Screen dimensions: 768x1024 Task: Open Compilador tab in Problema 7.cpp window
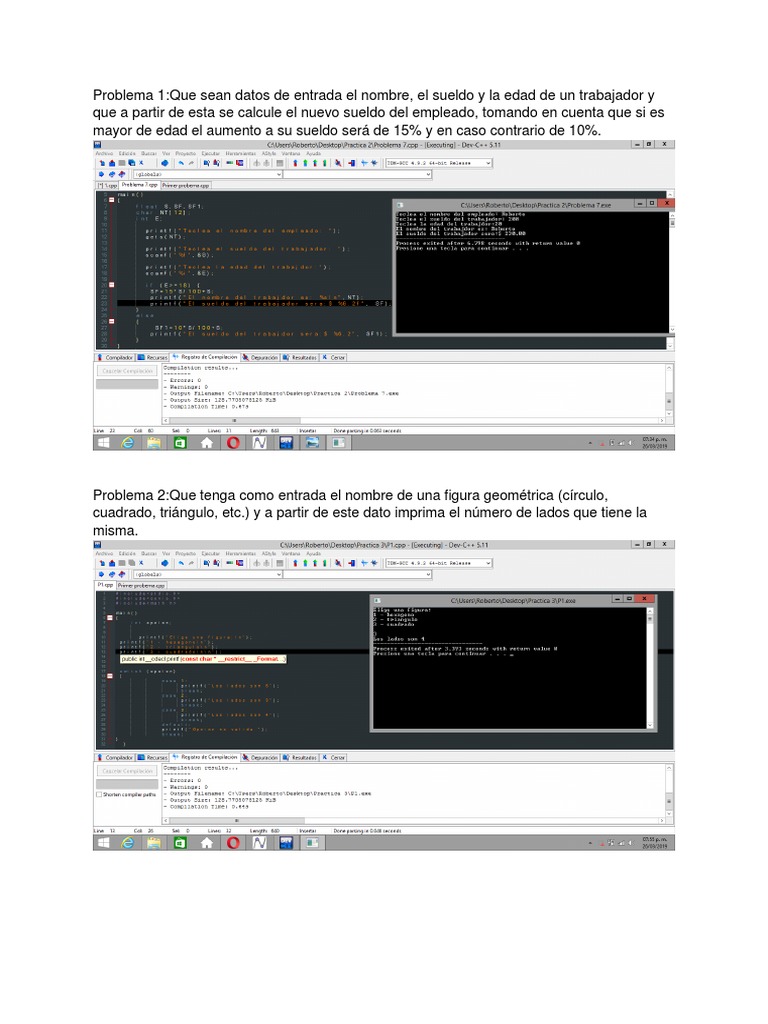click(116, 358)
